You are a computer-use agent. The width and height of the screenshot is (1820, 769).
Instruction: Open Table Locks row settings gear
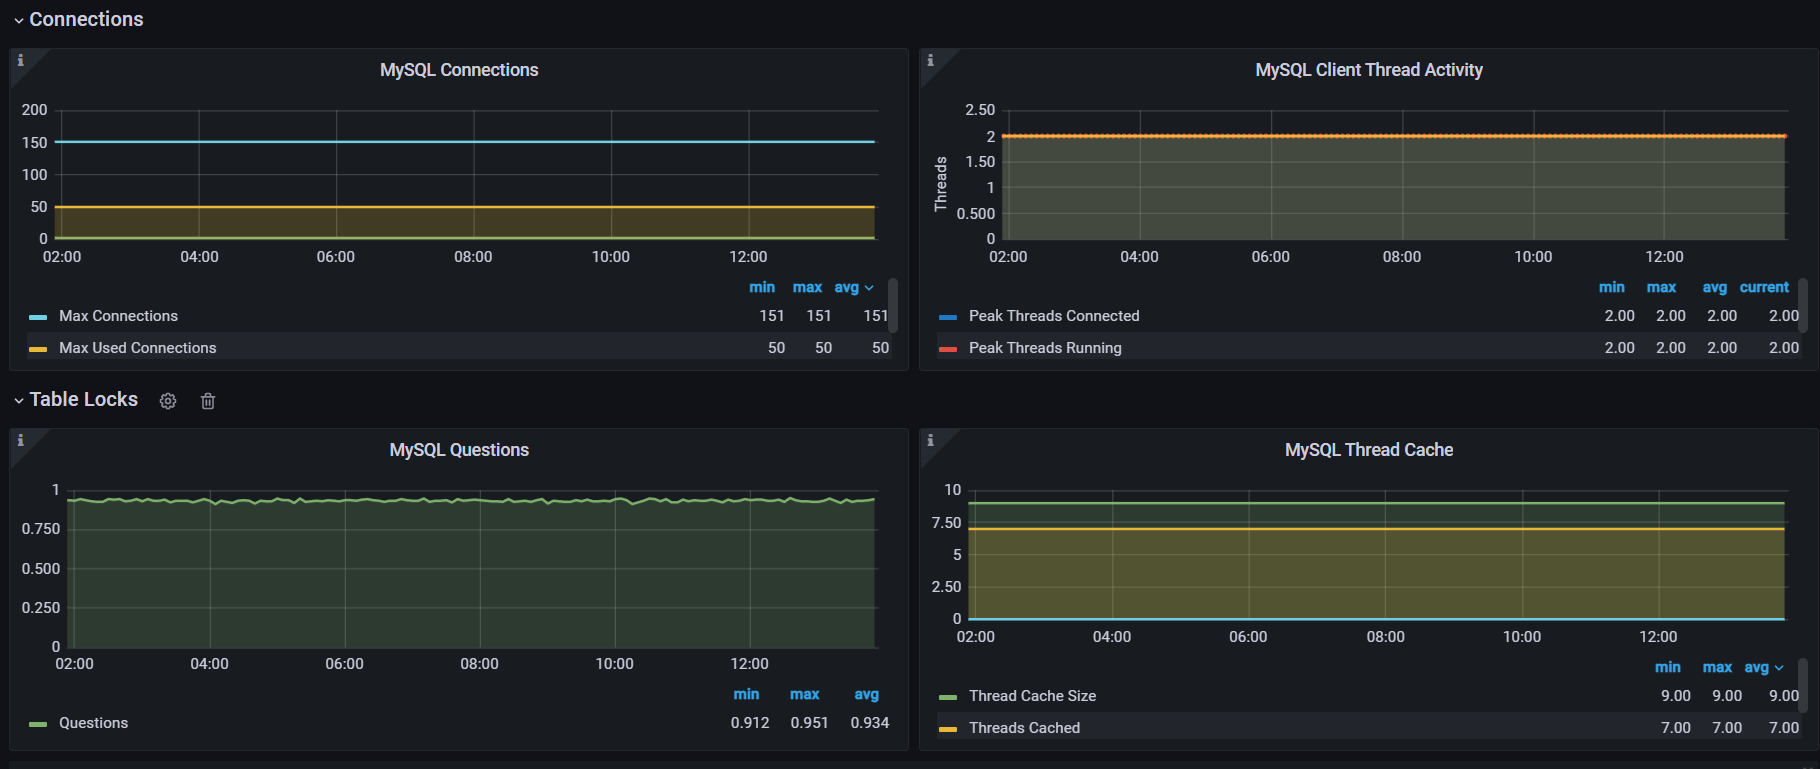click(x=168, y=401)
